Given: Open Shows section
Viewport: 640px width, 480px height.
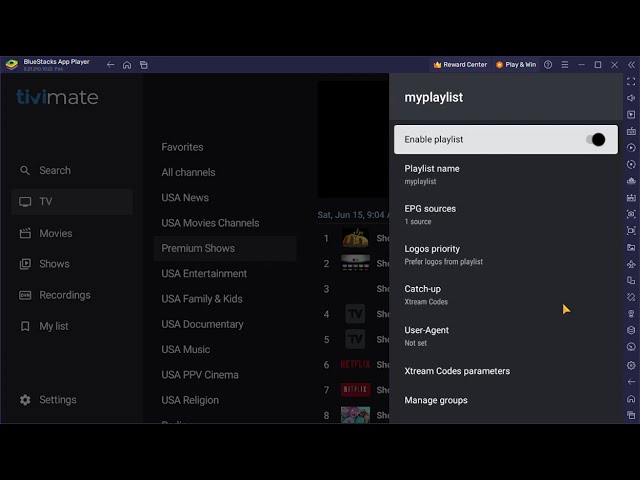Looking at the screenshot, I should click(x=72, y=264).
